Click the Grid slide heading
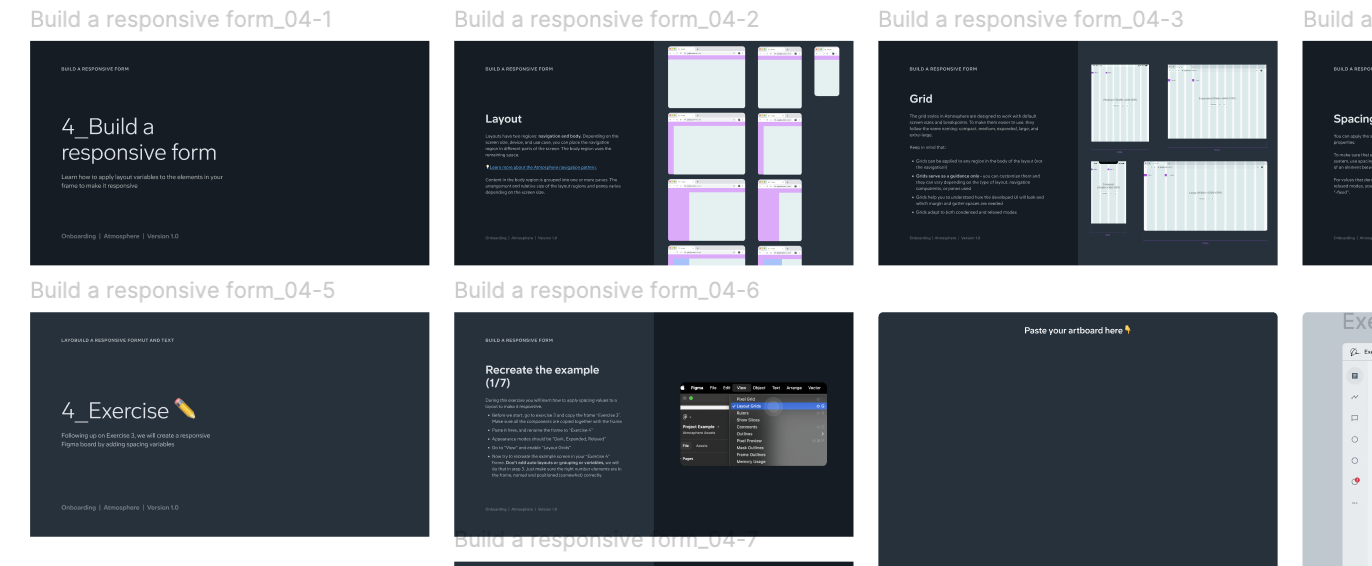 tap(921, 99)
